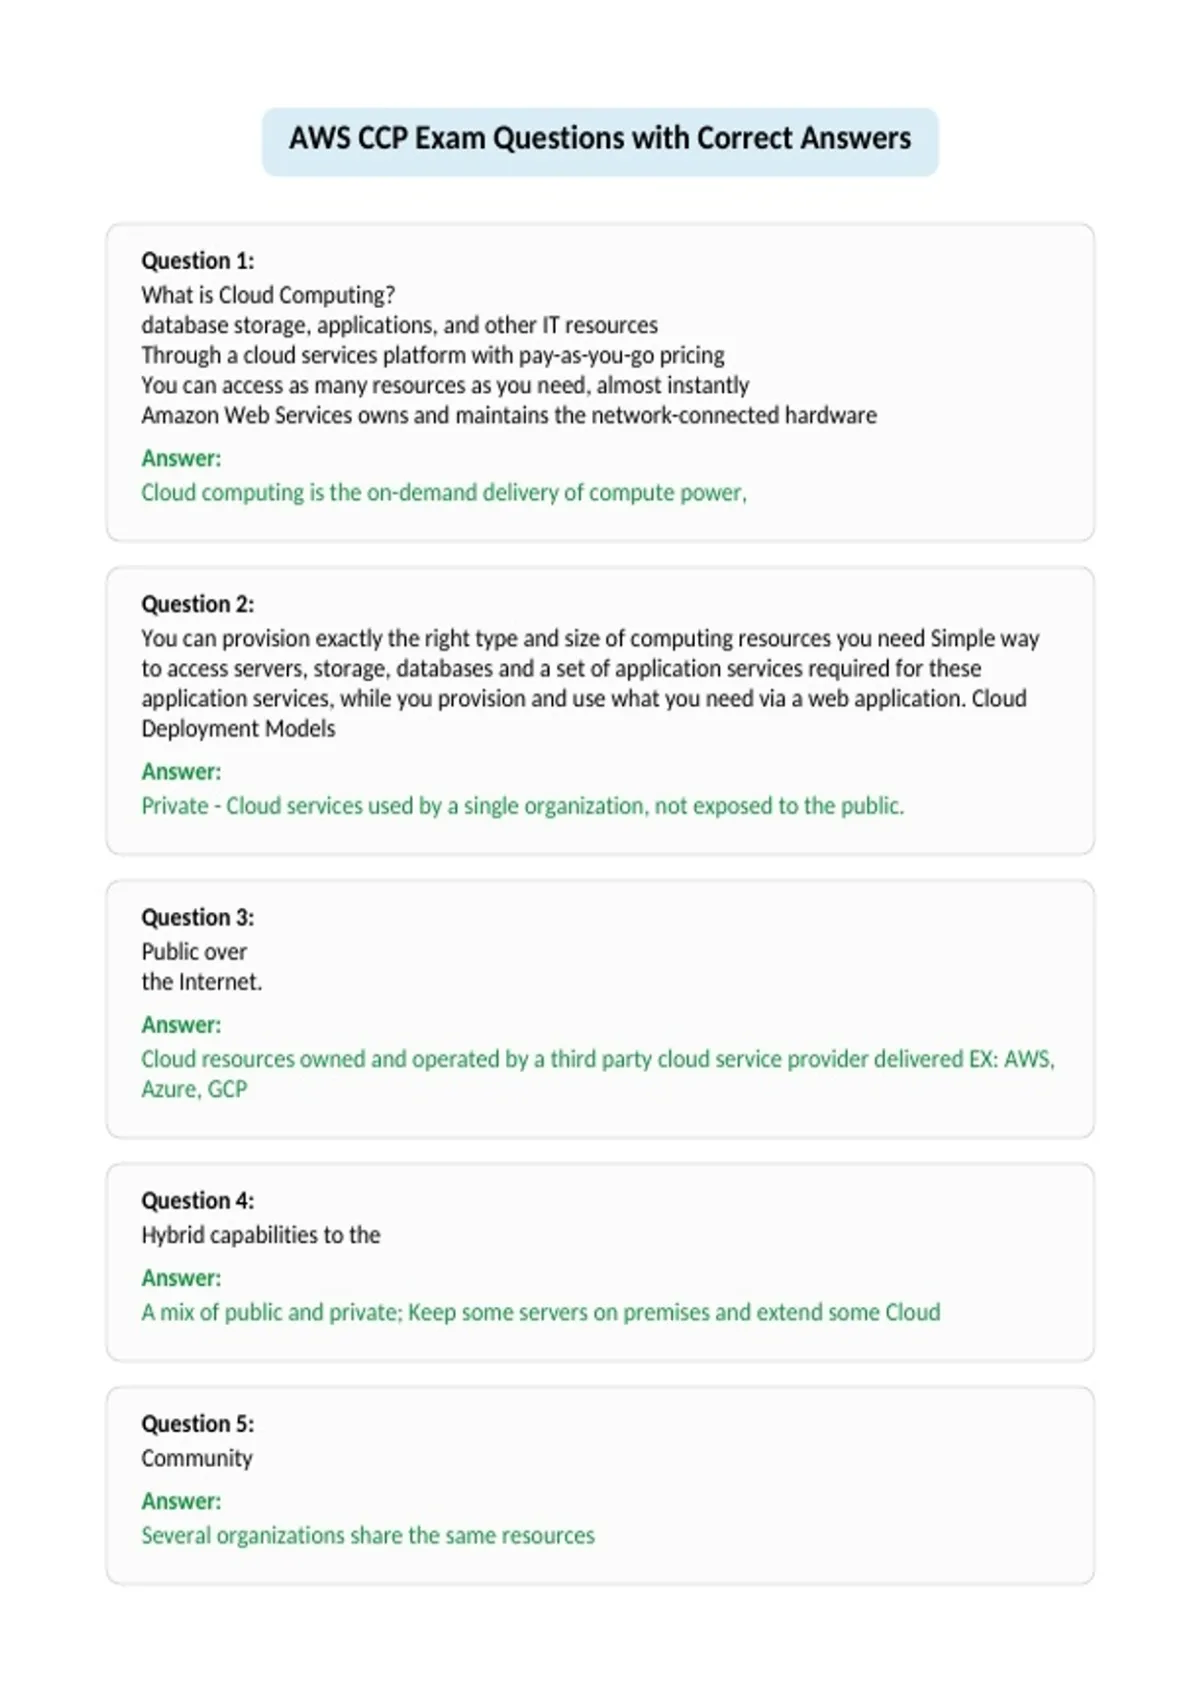Select the answer starting 'Private - Cloud services'
This screenshot has height=1700, width=1200.
(522, 806)
